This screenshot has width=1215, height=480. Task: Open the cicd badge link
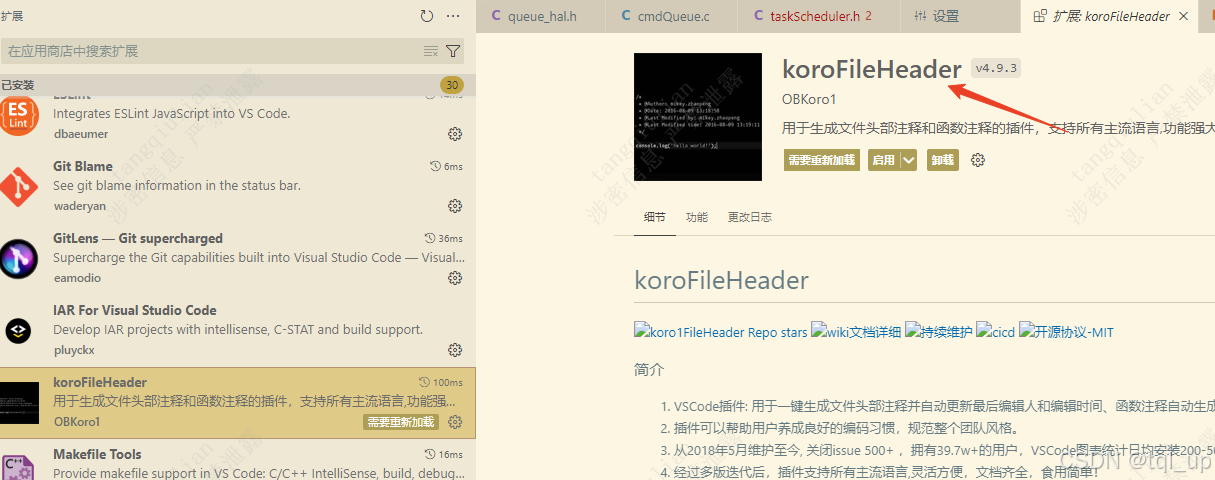(x=996, y=332)
